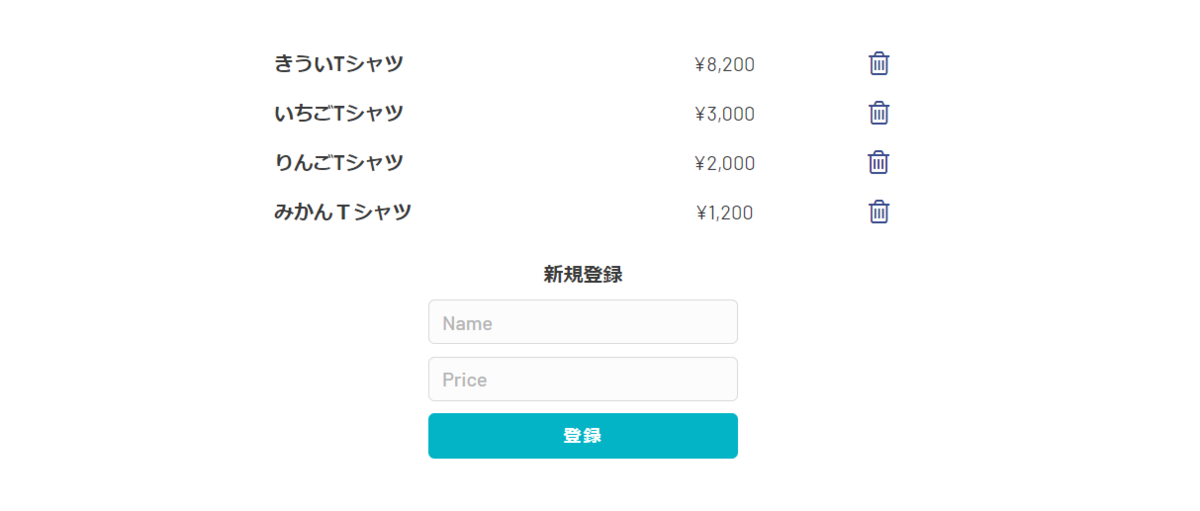Click the Name placeholder text
Screen dimensions: 1200x511
pyautogui.click(x=467, y=324)
